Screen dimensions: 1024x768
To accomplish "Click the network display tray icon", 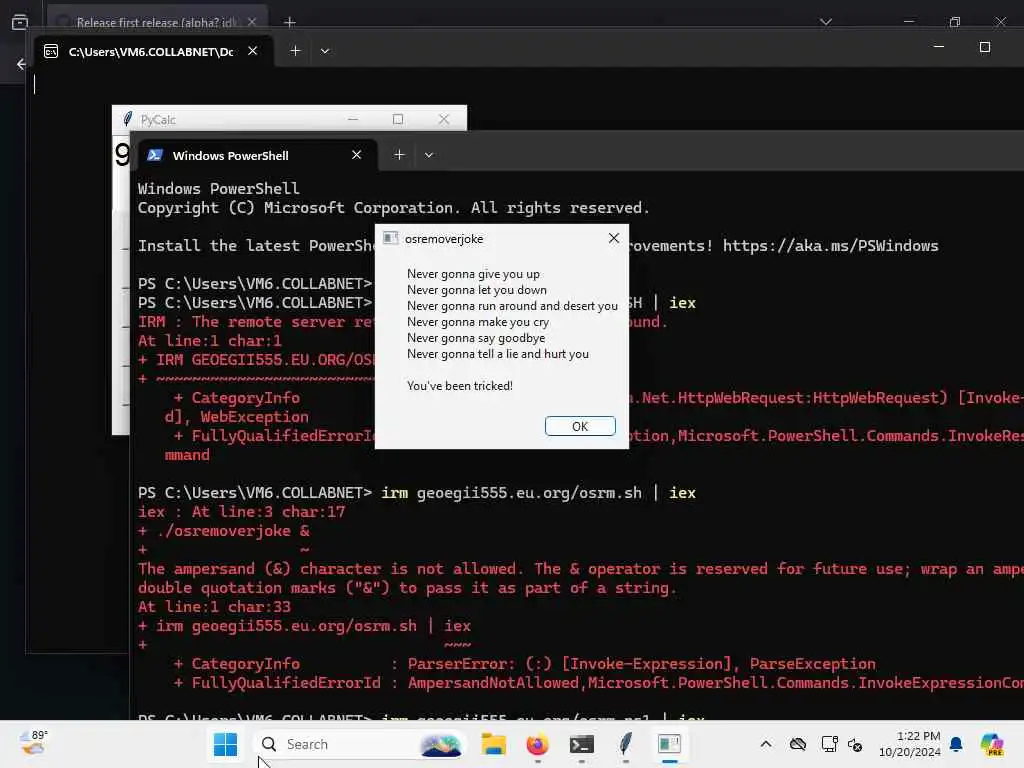I will pos(829,744).
